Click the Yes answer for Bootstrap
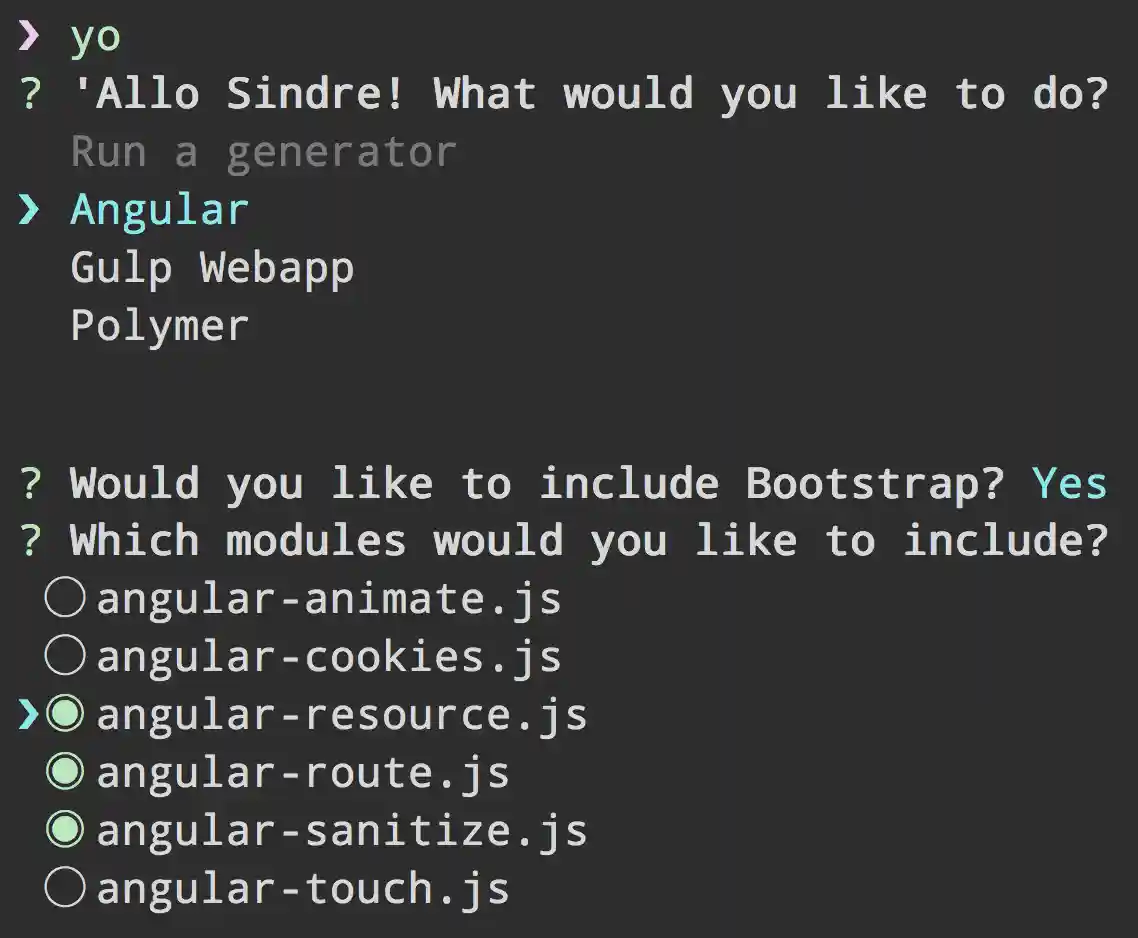This screenshot has width=1138, height=938. (x=1070, y=484)
